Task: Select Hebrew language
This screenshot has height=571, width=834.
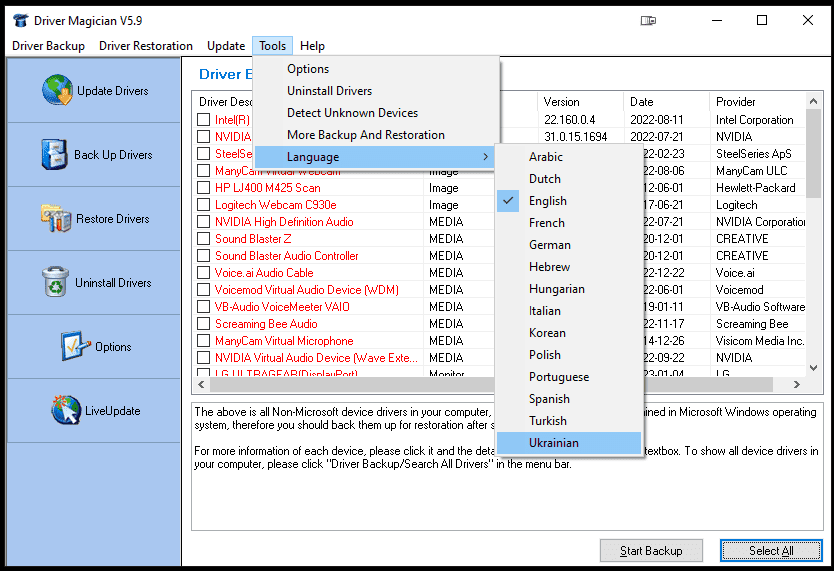Action: pyautogui.click(x=569, y=267)
